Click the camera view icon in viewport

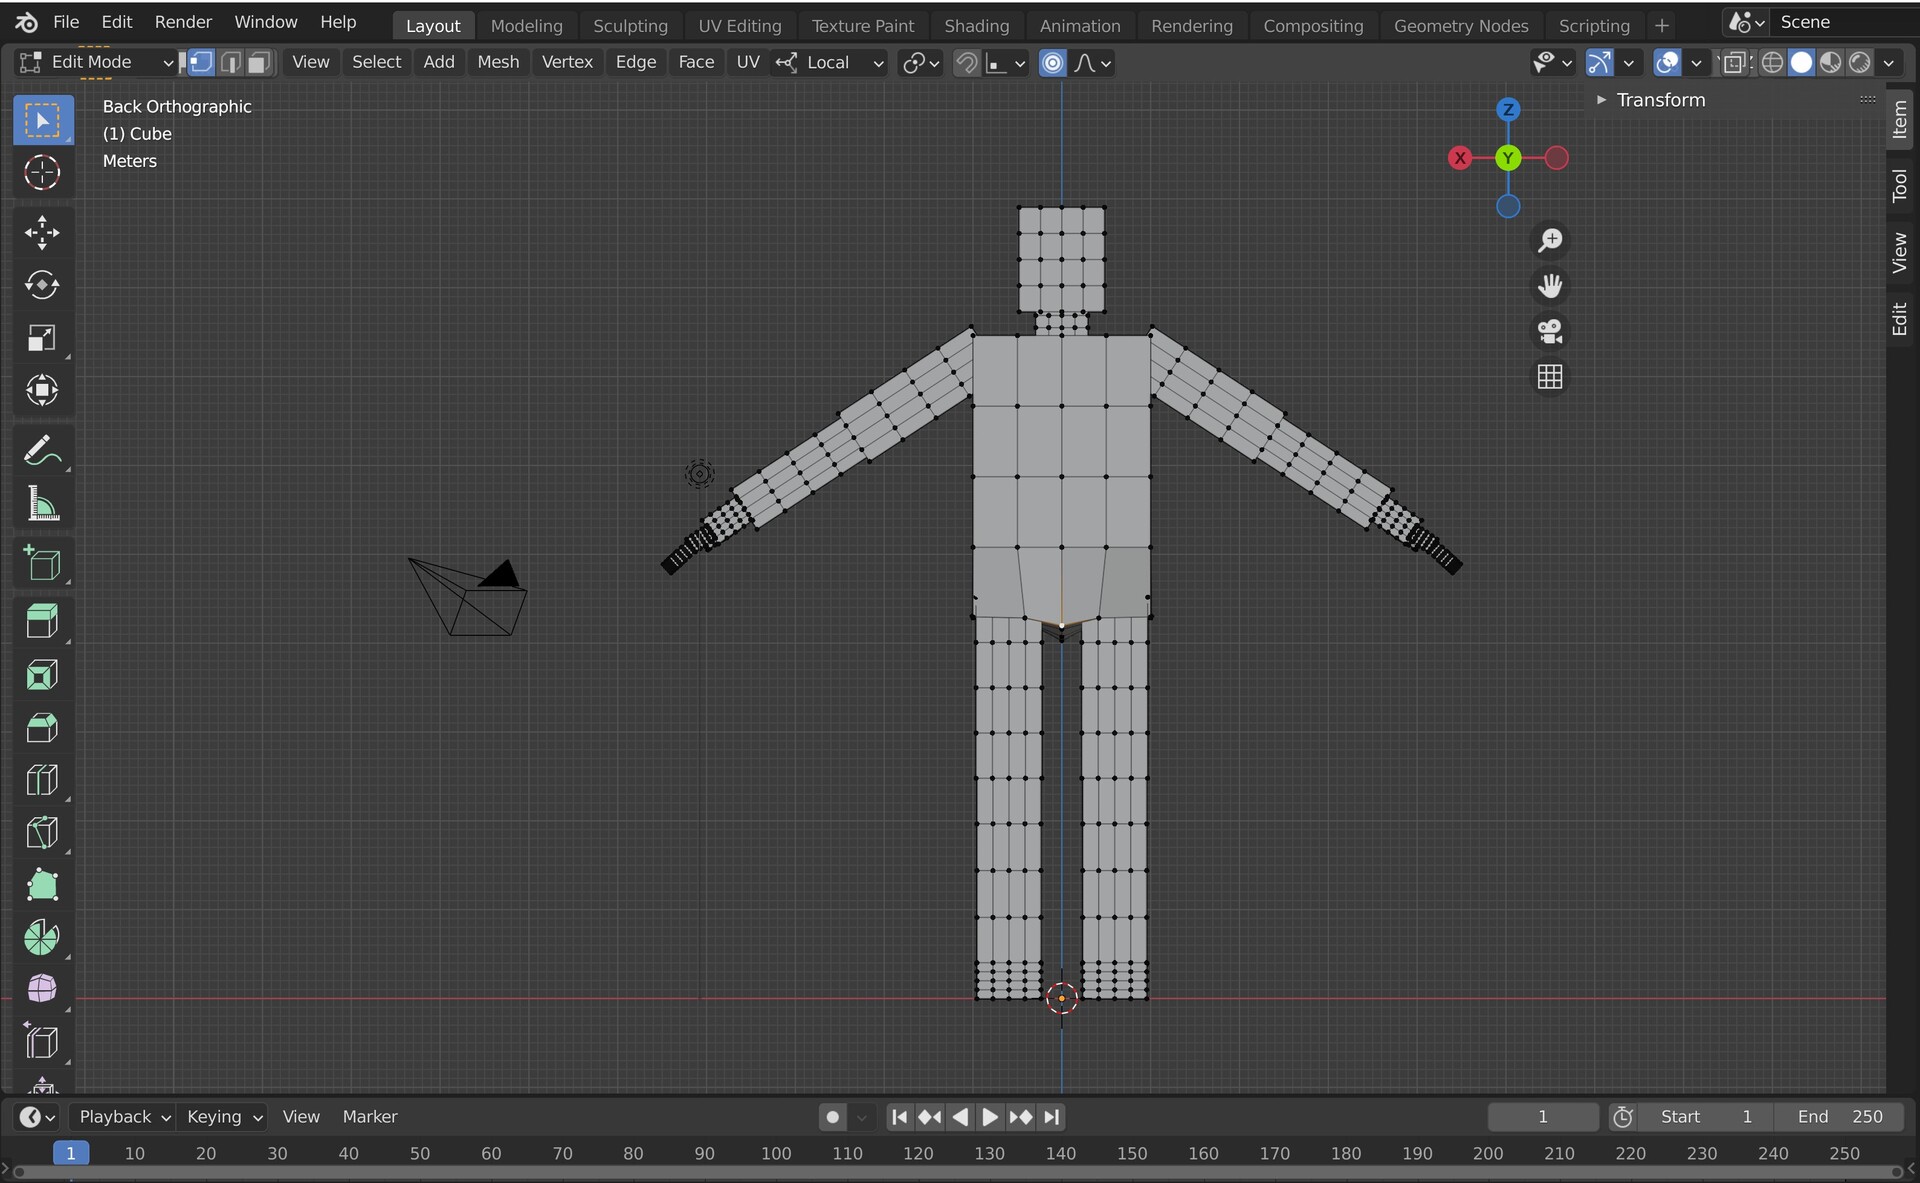tap(1549, 332)
